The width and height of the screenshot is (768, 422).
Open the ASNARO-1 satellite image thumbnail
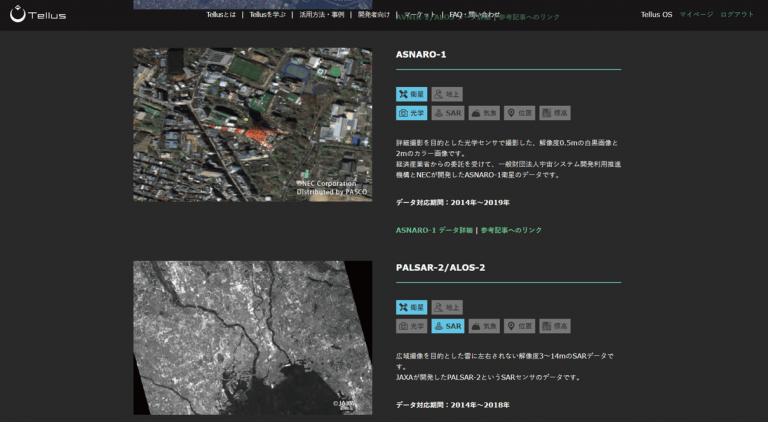point(253,124)
